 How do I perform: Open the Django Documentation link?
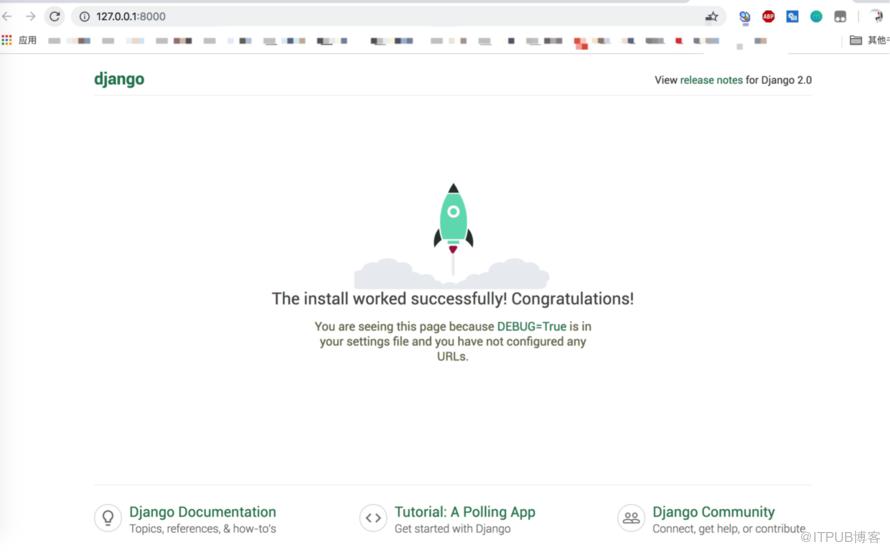[203, 512]
